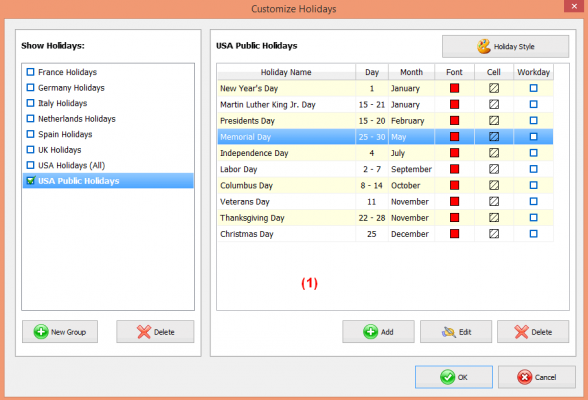Screen dimensions: 588x400
Task: Click the Month column header
Action: pos(411,72)
